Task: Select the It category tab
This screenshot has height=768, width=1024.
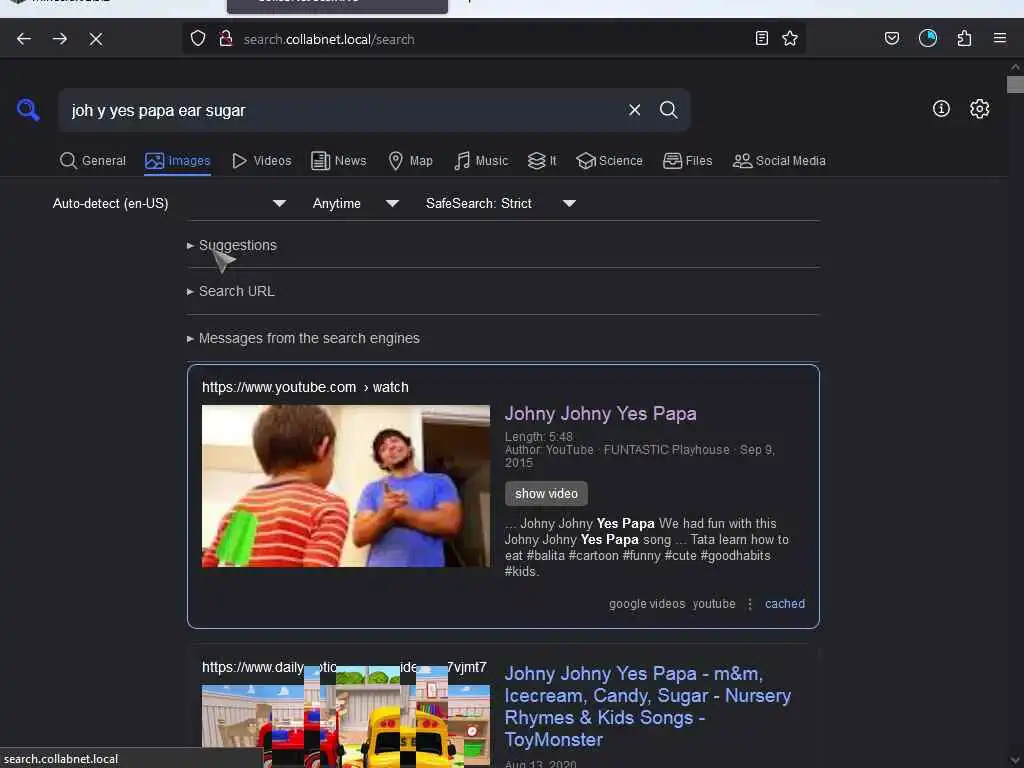Action: [x=542, y=161]
